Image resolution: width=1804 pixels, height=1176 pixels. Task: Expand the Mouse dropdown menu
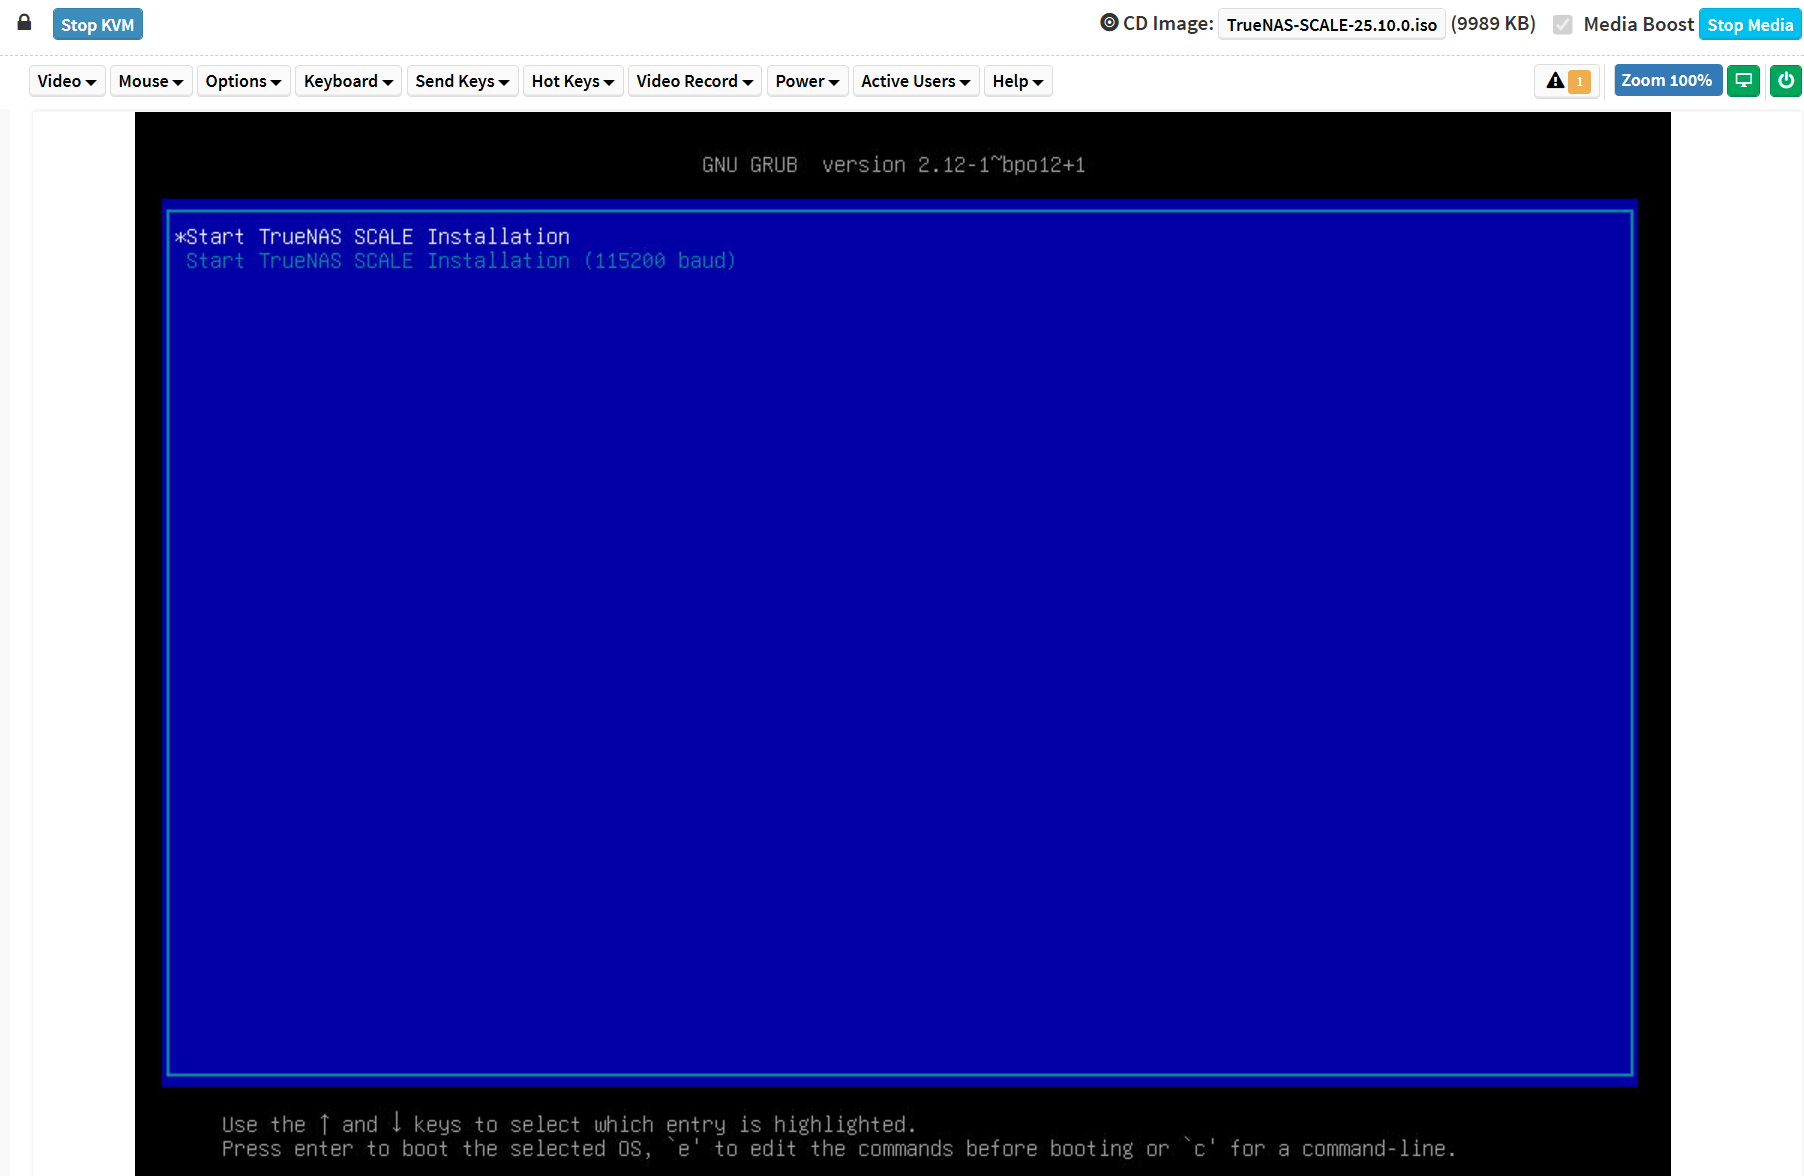(151, 81)
